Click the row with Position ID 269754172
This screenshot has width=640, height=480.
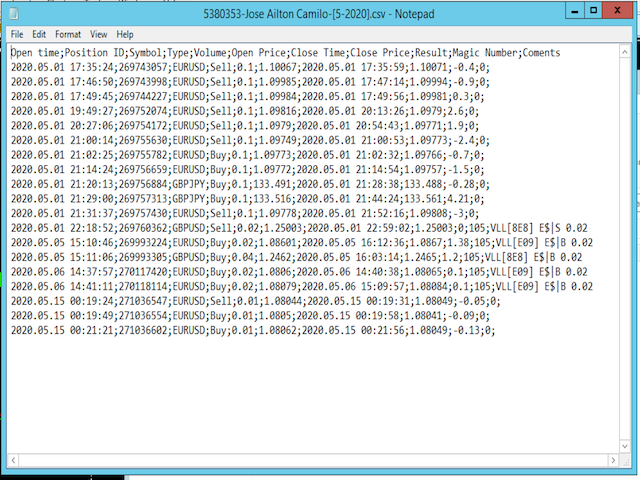(245, 126)
